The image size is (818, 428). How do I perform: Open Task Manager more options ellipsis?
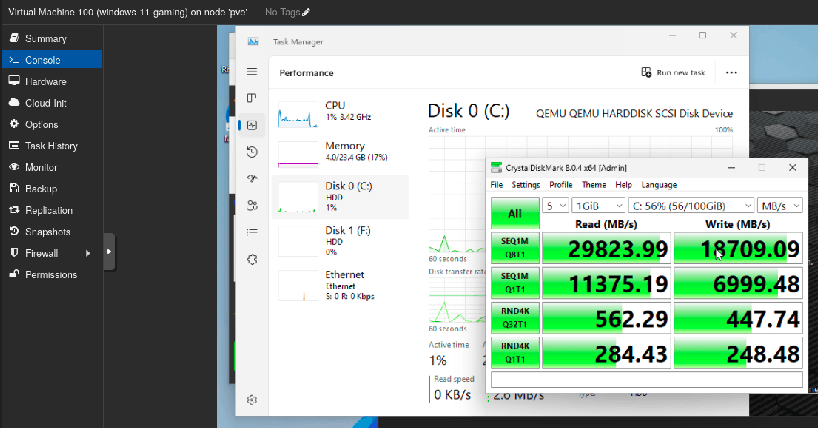point(731,73)
